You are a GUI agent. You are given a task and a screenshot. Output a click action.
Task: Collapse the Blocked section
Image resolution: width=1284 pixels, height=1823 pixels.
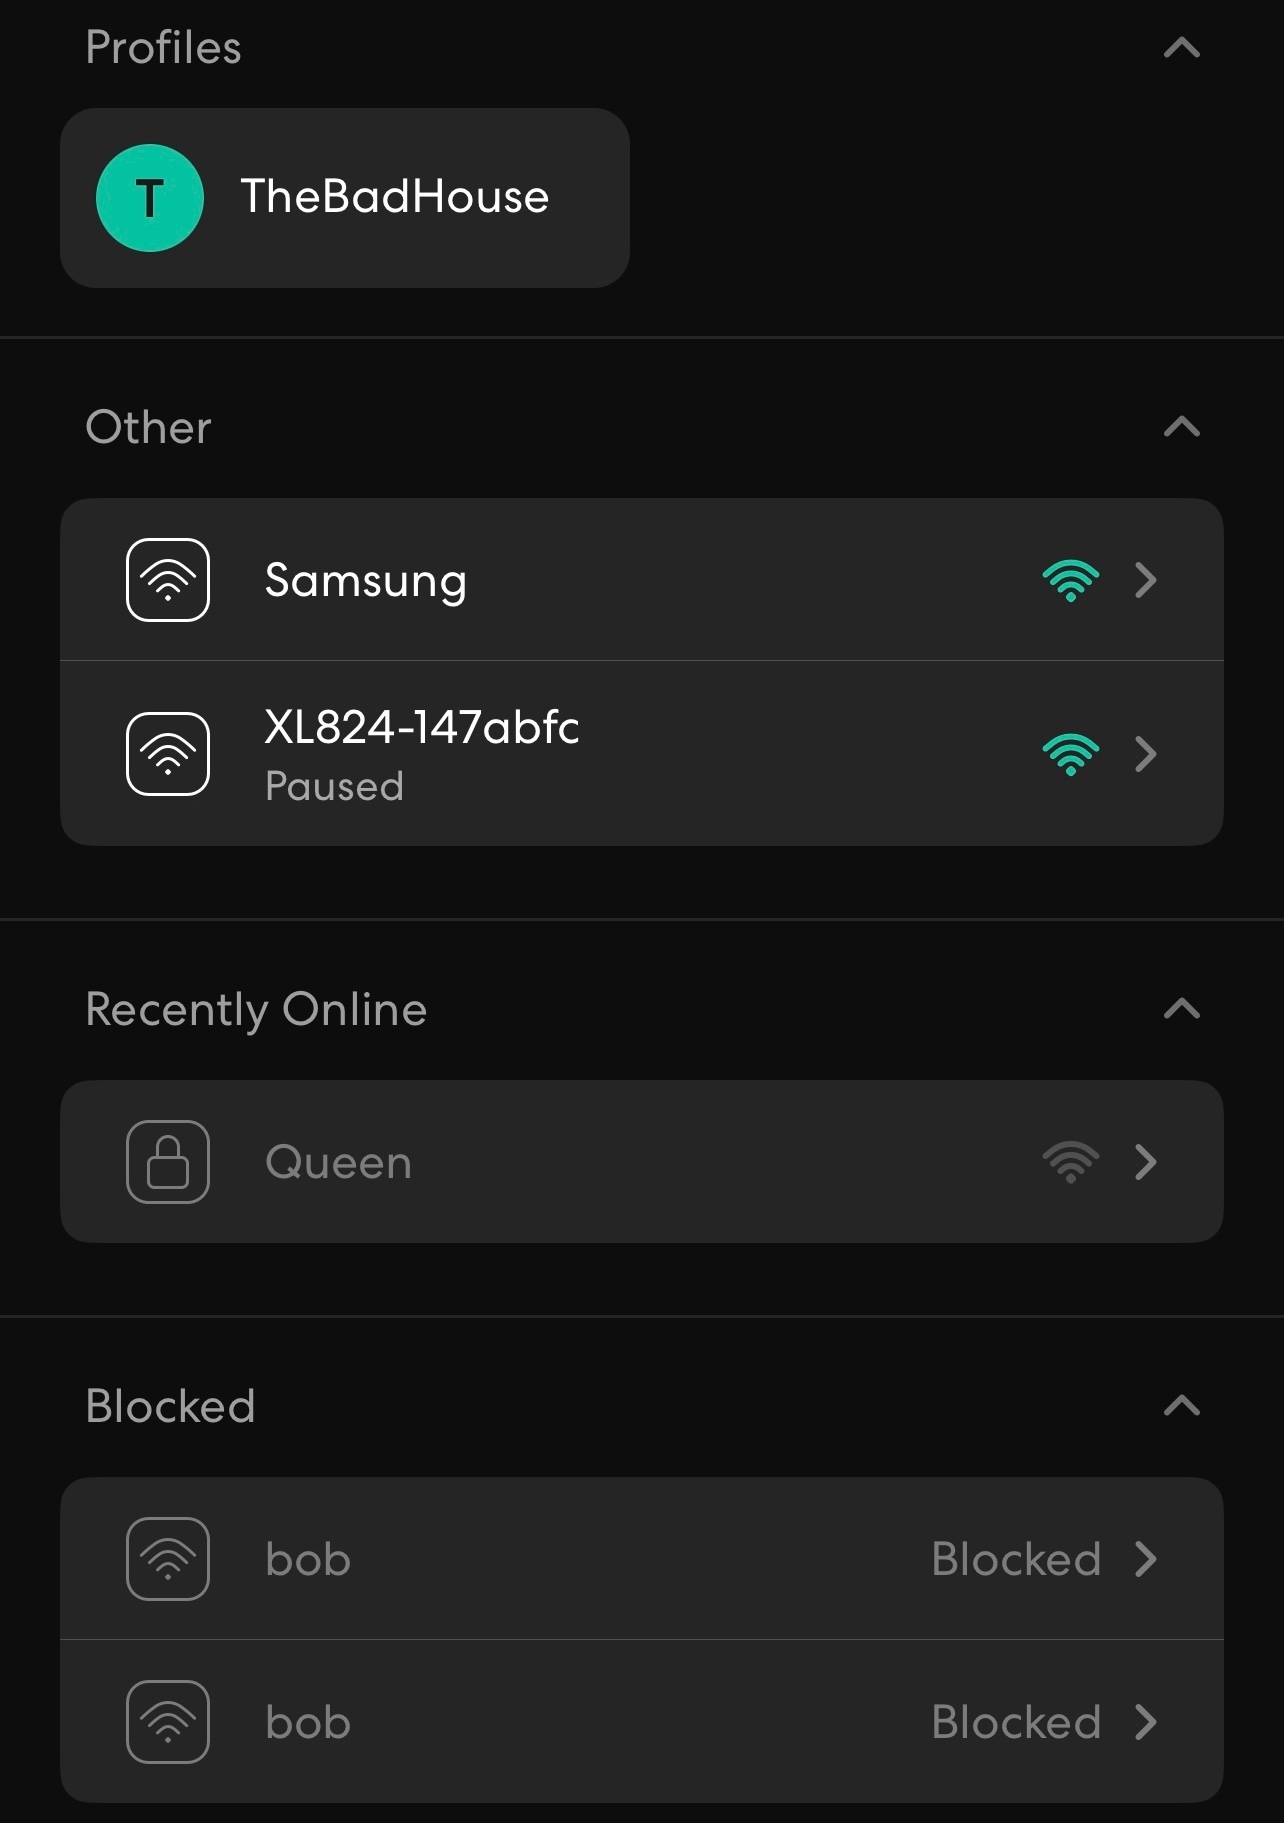[x=1182, y=1406]
